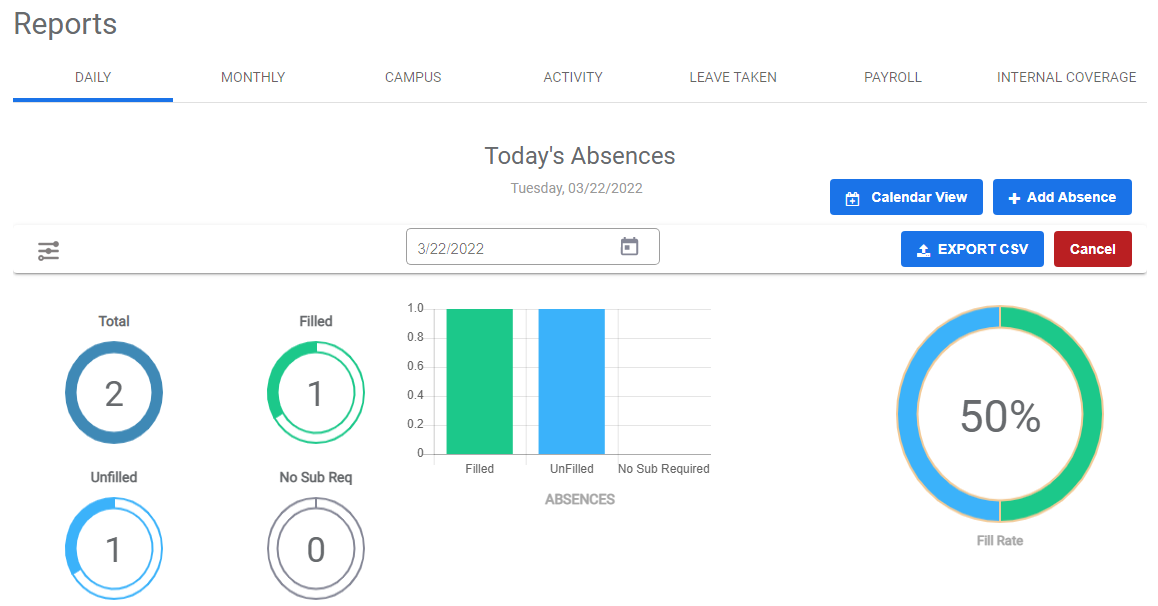Image resolution: width=1158 pixels, height=606 pixels.
Task: Click the green Filled bar in chart
Action: 479,381
